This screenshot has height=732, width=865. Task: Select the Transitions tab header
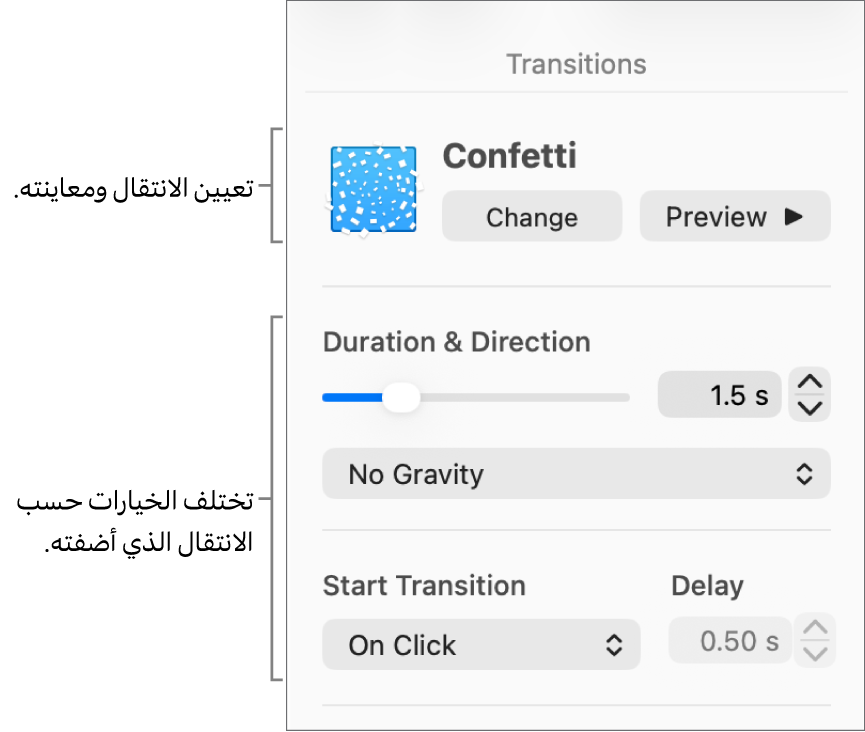(x=576, y=64)
